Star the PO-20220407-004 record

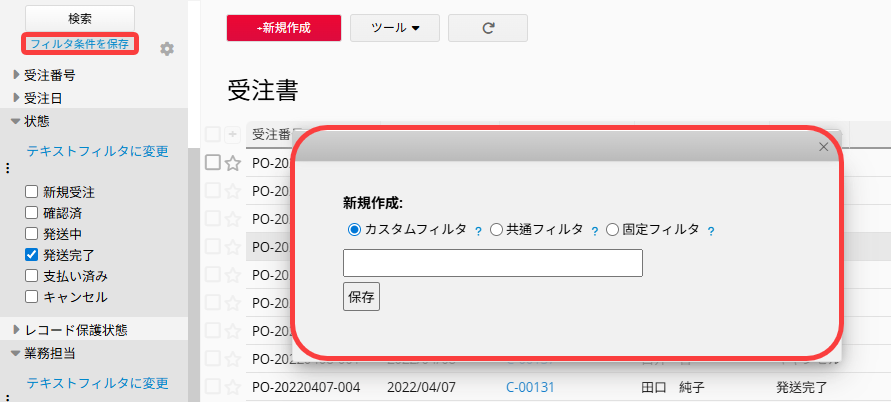[x=233, y=386]
